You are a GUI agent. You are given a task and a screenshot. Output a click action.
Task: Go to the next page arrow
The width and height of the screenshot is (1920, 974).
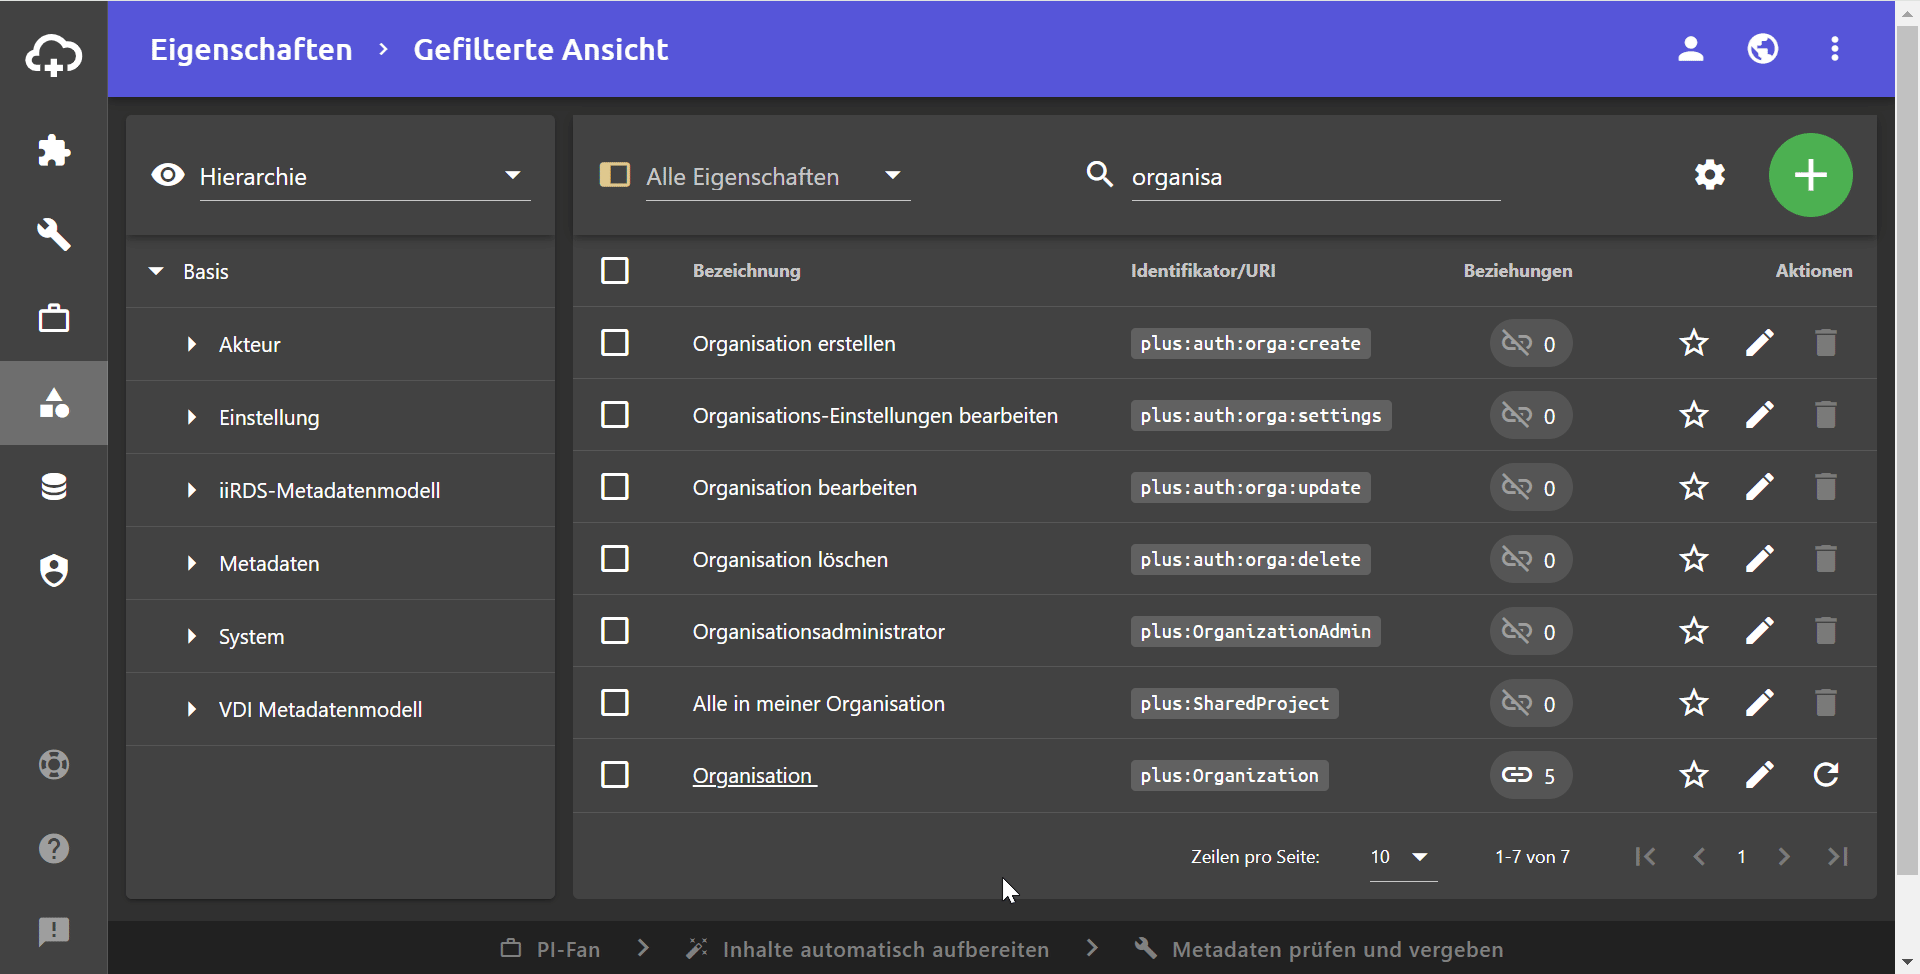point(1784,857)
